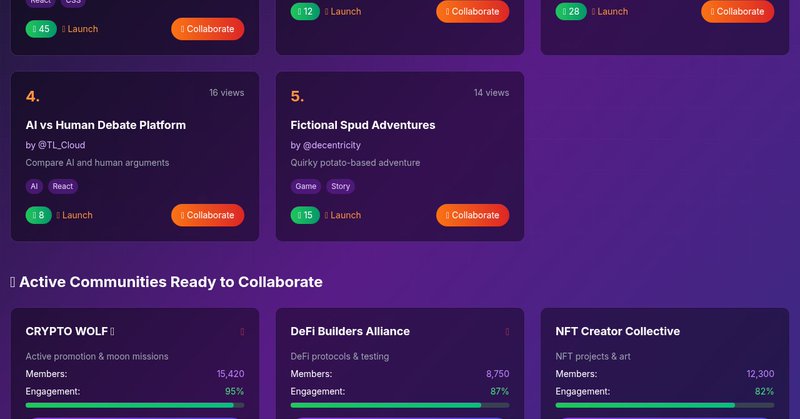Click the red icon on the DeFi Builders Alliance card
The width and height of the screenshot is (800, 419).
507,332
